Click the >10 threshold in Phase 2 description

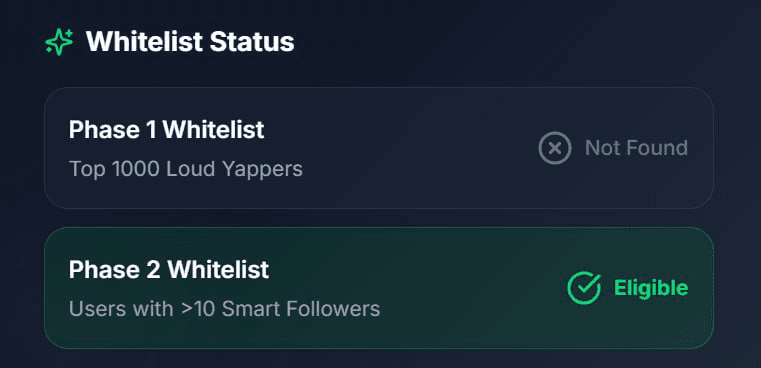(199, 309)
